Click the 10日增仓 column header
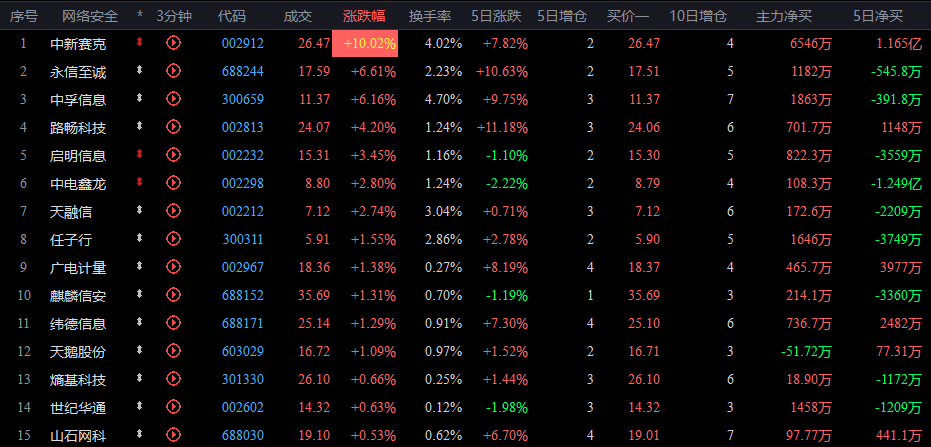This screenshot has height=447, width=931. (x=698, y=17)
